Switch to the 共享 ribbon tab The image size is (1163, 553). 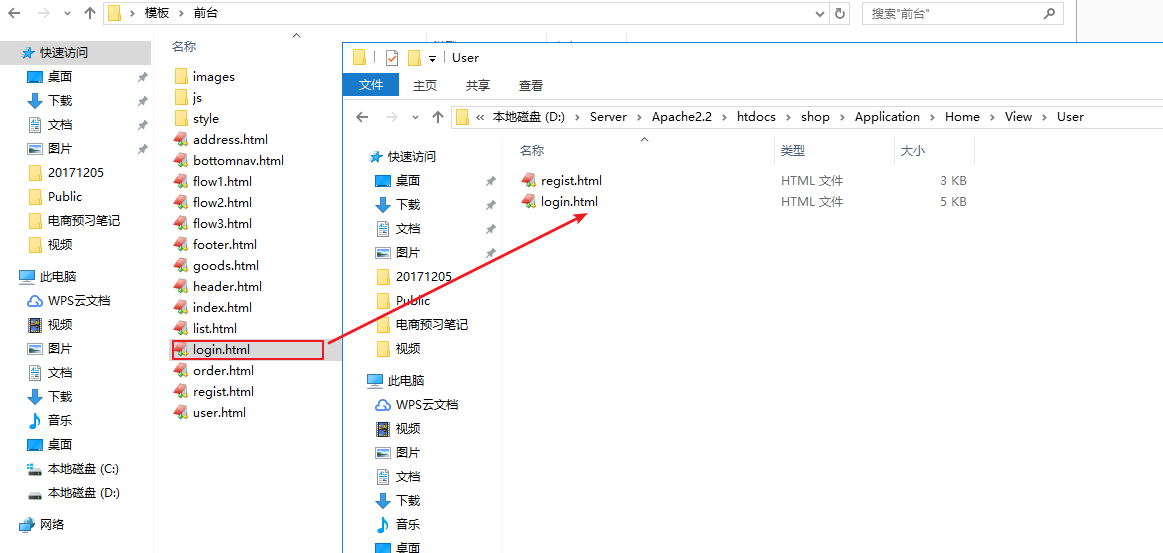click(x=478, y=86)
